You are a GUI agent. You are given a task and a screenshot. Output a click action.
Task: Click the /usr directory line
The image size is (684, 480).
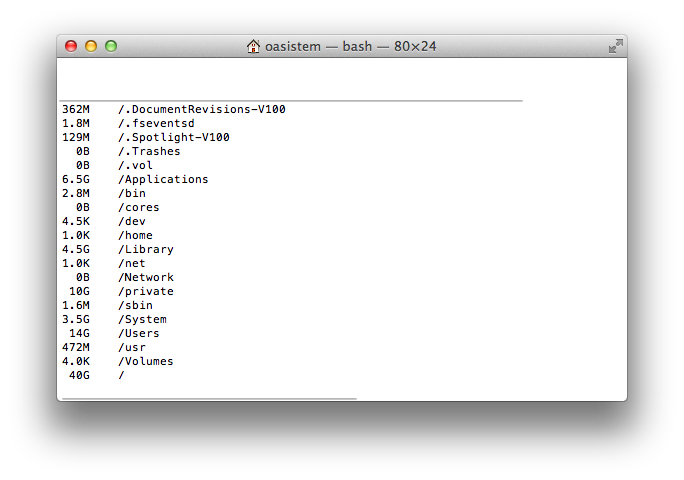(x=131, y=347)
